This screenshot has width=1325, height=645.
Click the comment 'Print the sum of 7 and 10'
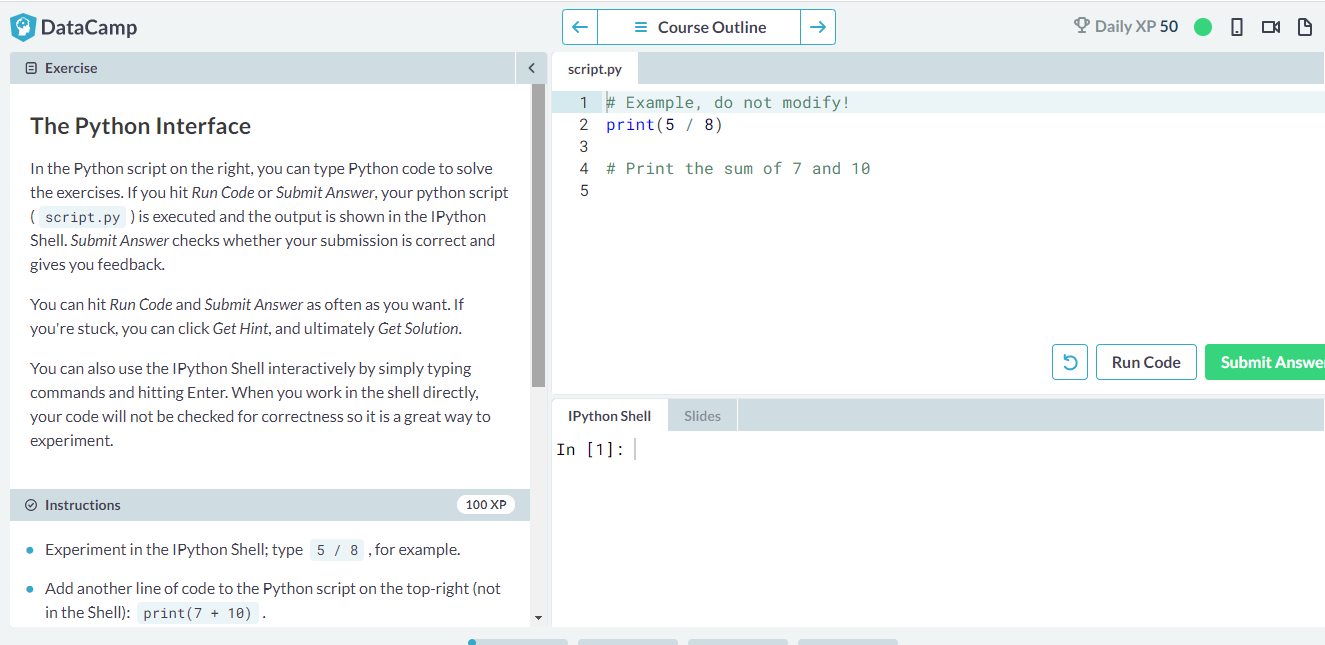coord(738,169)
